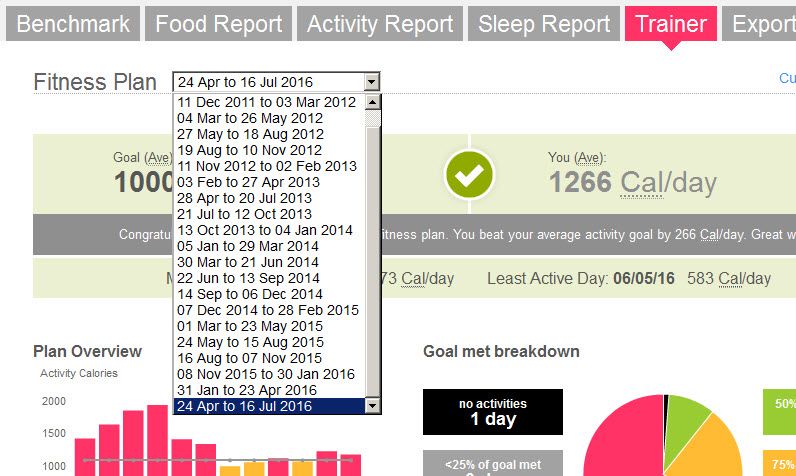Select 11 Dec 2011 to 03 Mar 2012

266,102
